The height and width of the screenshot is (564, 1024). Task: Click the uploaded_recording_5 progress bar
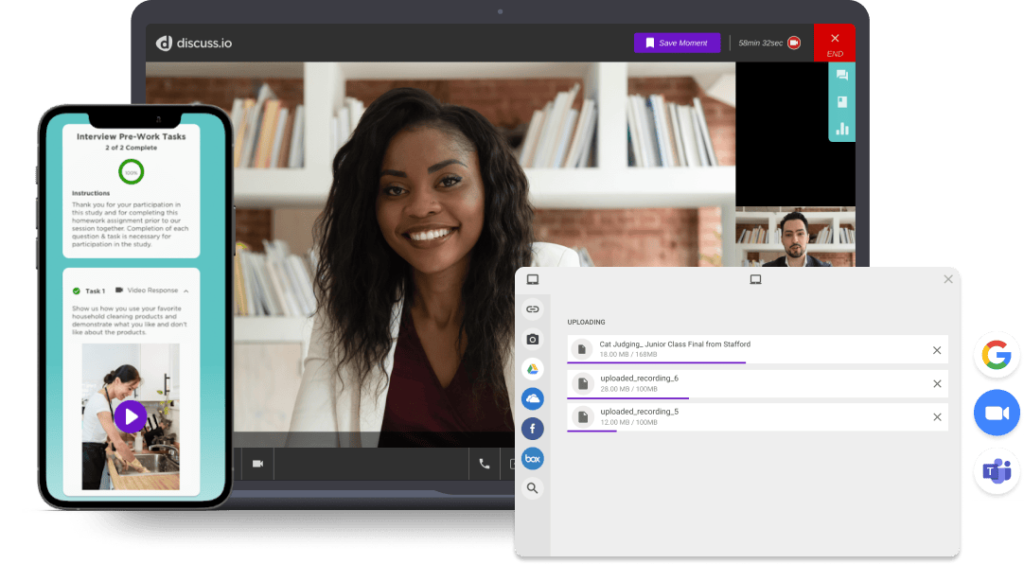592,430
